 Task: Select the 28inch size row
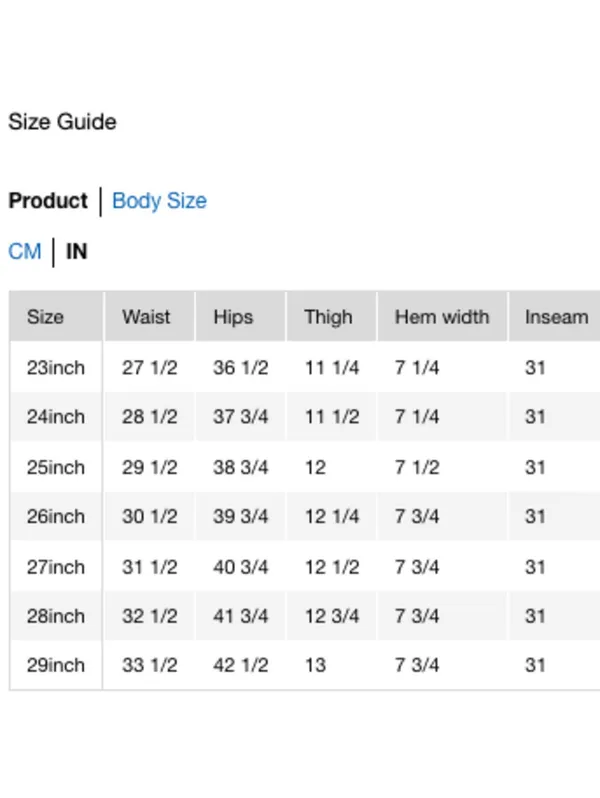[305, 616]
